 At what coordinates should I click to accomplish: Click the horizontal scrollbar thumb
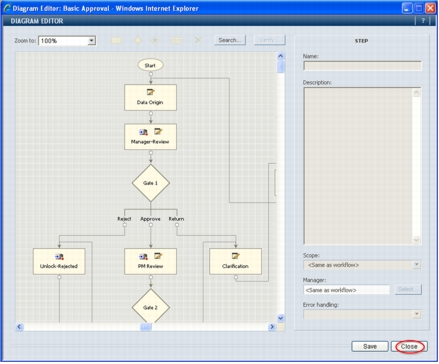point(146,327)
